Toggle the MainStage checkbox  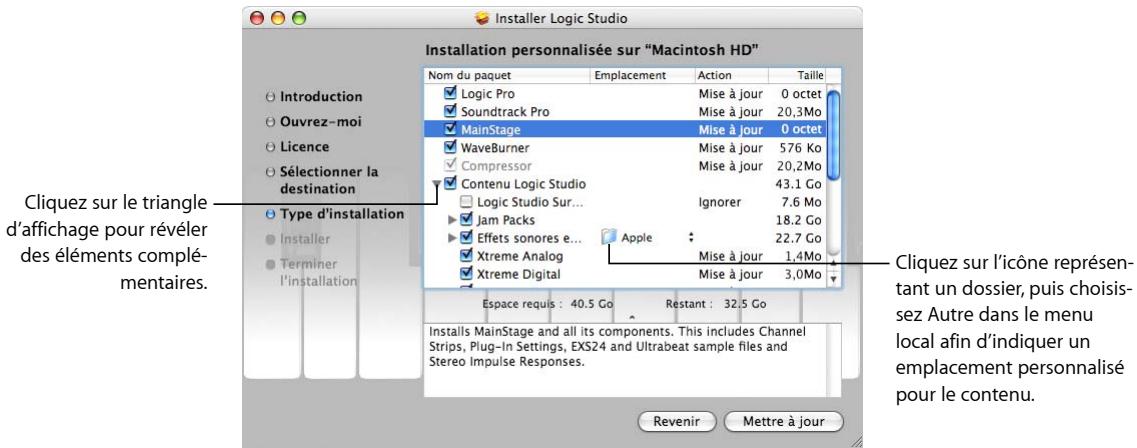(x=450, y=129)
